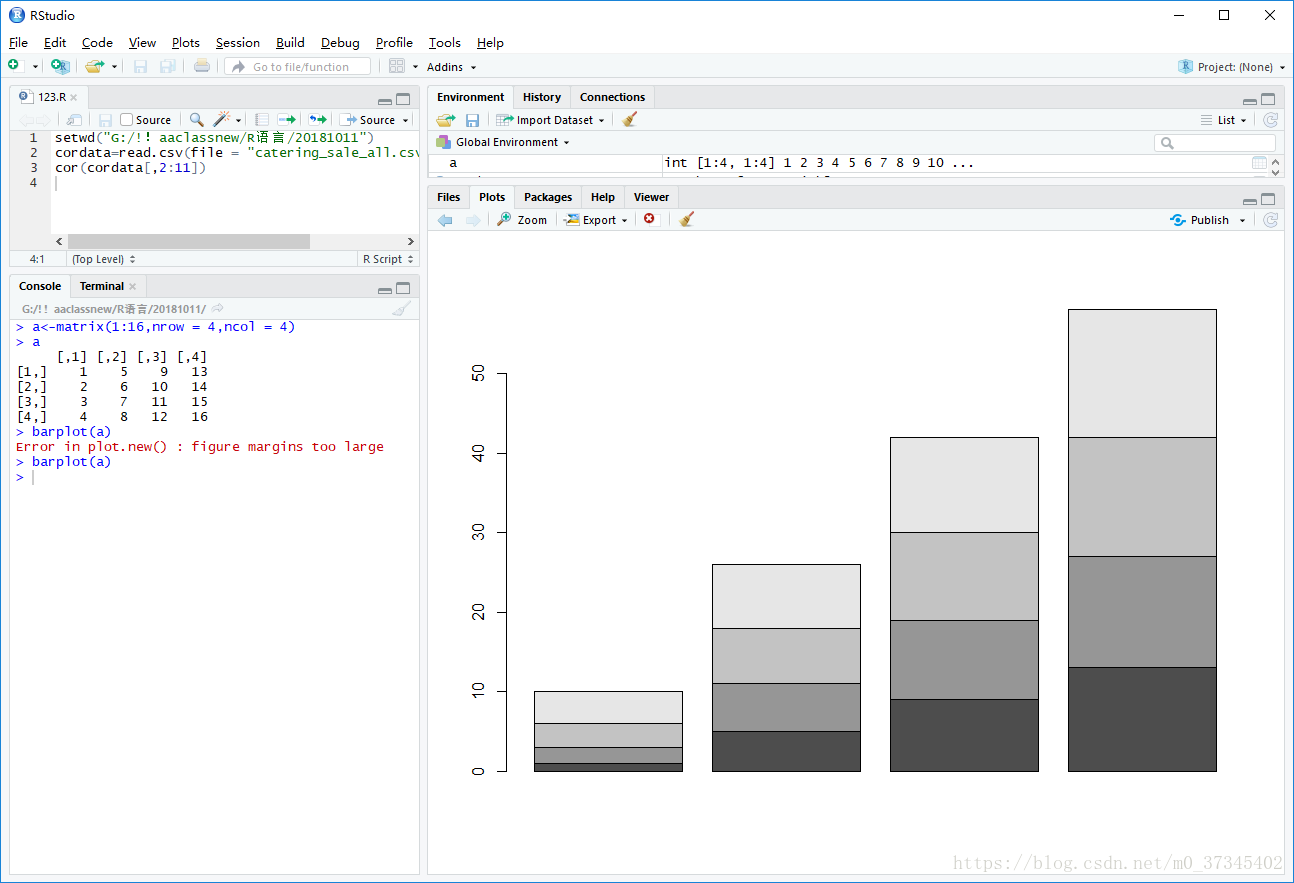1294x883 pixels.
Task: Go to the previous plot with the left arrow
Action: [x=446, y=220]
